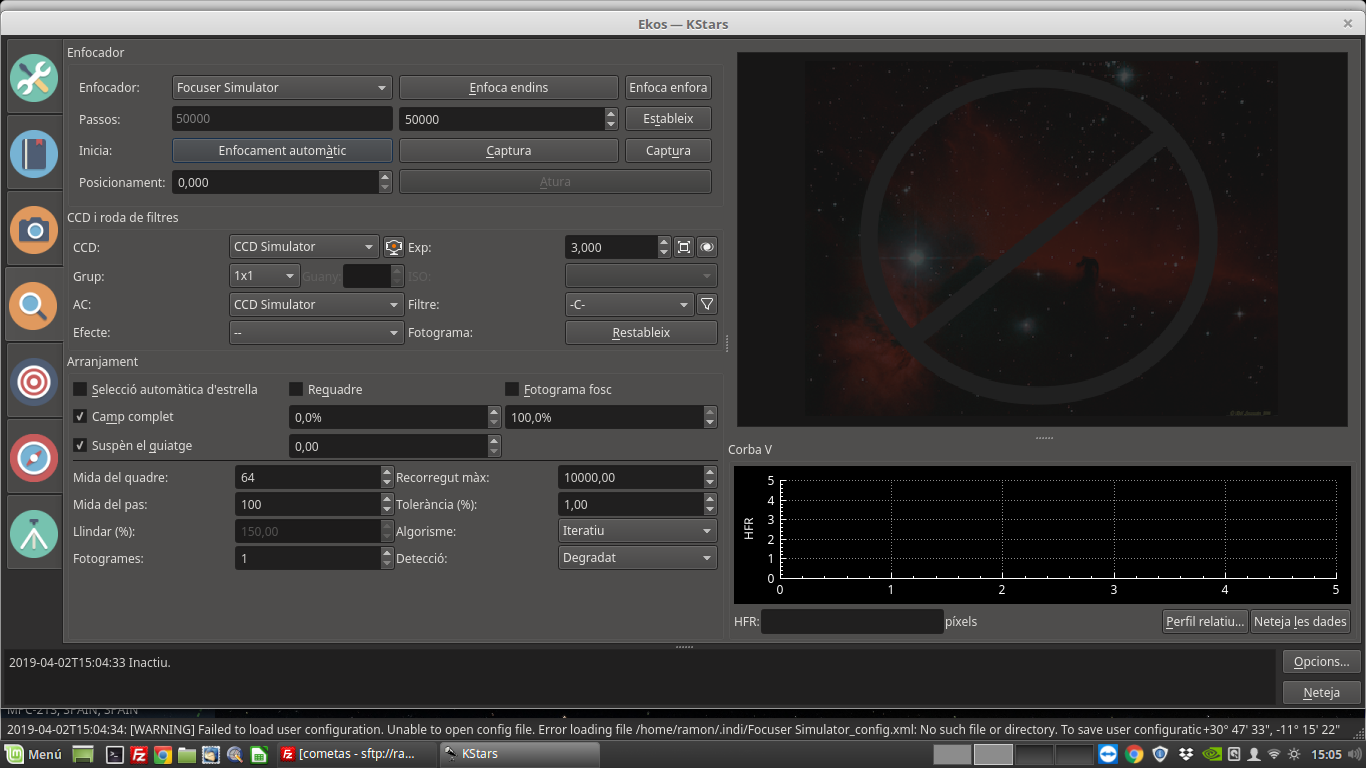Click the Chrome tray icon
Screen dimensions: 1366x768
tap(1134, 754)
